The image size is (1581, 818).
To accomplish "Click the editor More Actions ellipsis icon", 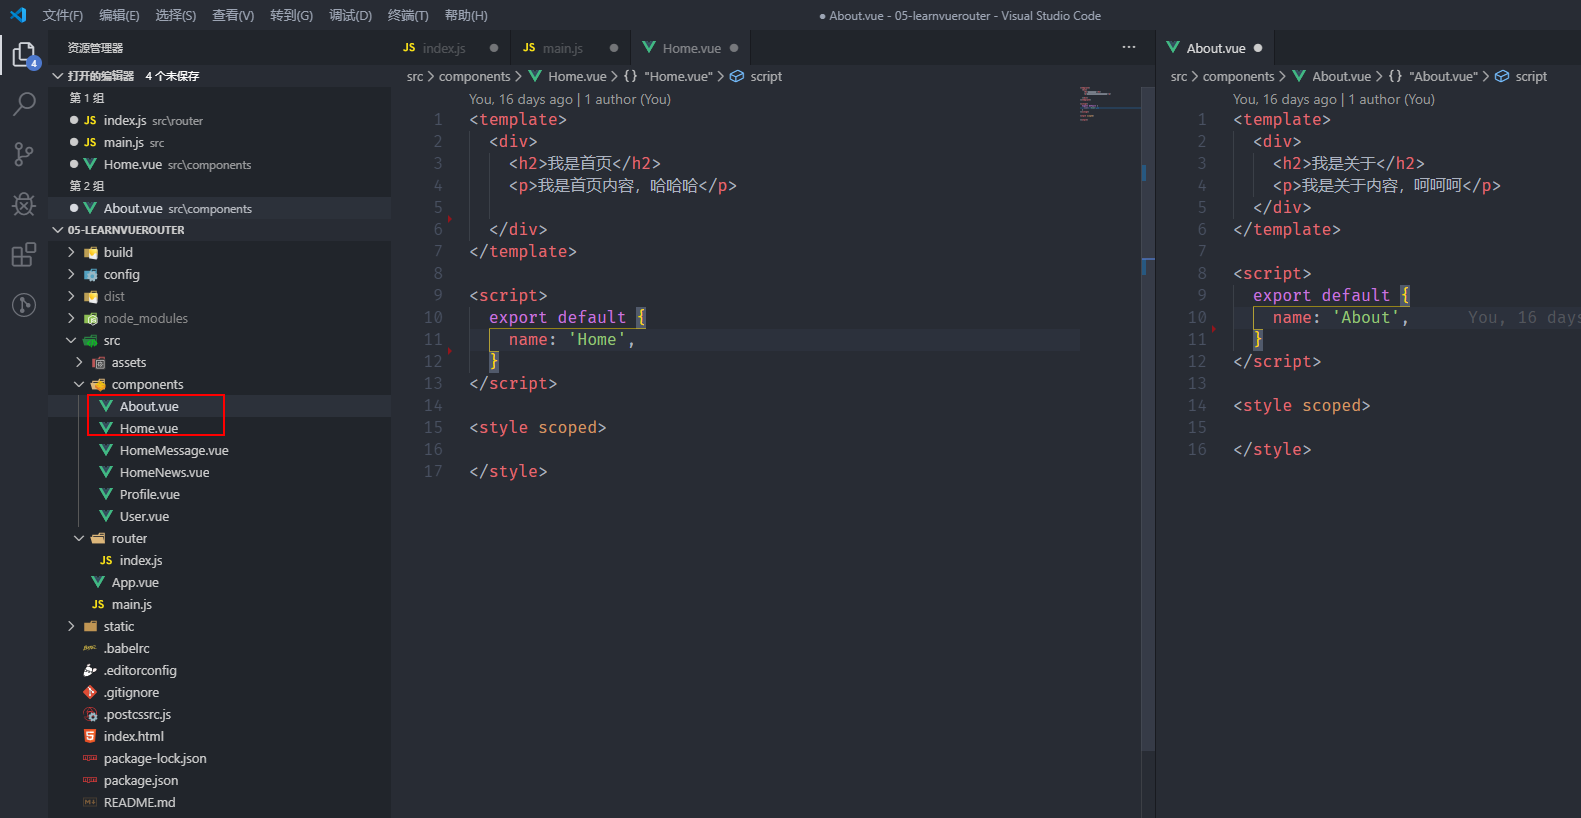I will tap(1129, 47).
